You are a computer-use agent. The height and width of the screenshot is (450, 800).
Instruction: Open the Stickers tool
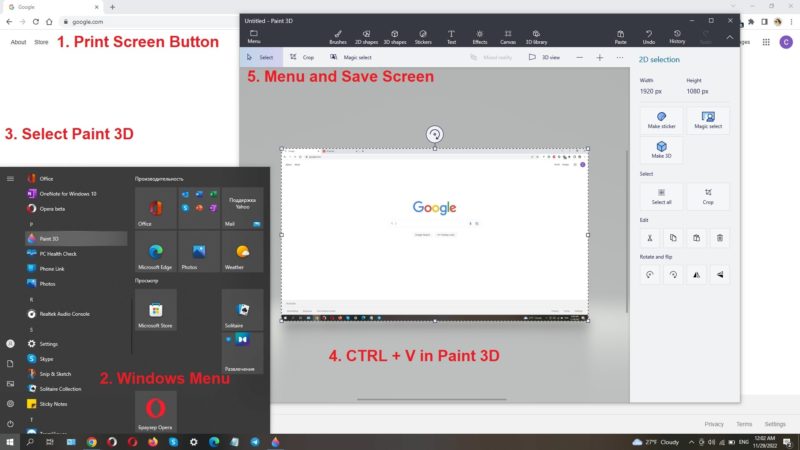(x=424, y=37)
